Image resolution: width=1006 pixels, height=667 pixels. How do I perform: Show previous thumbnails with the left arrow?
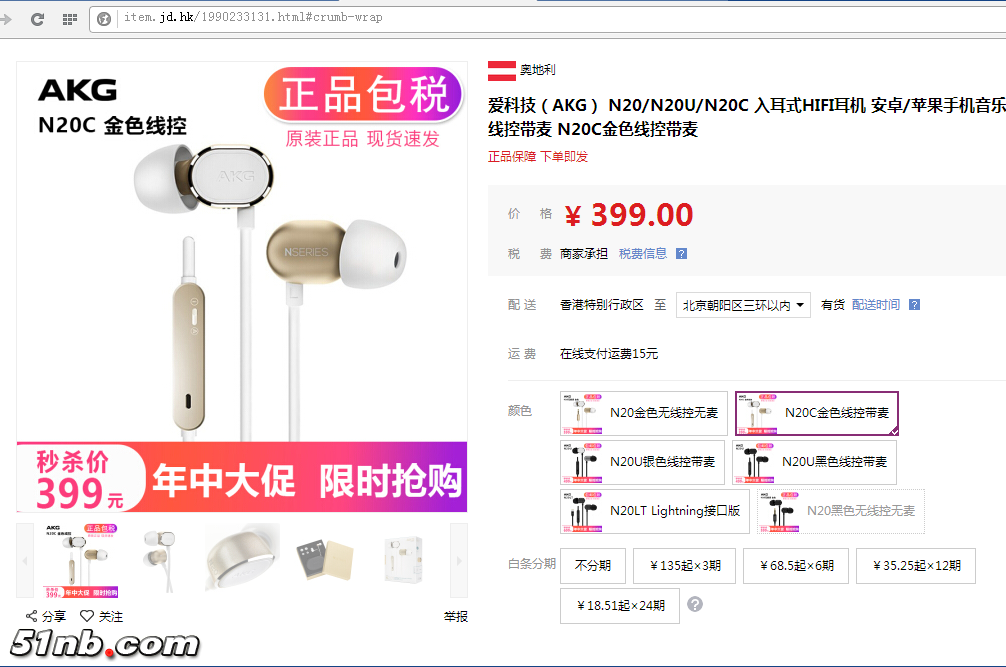point(25,561)
